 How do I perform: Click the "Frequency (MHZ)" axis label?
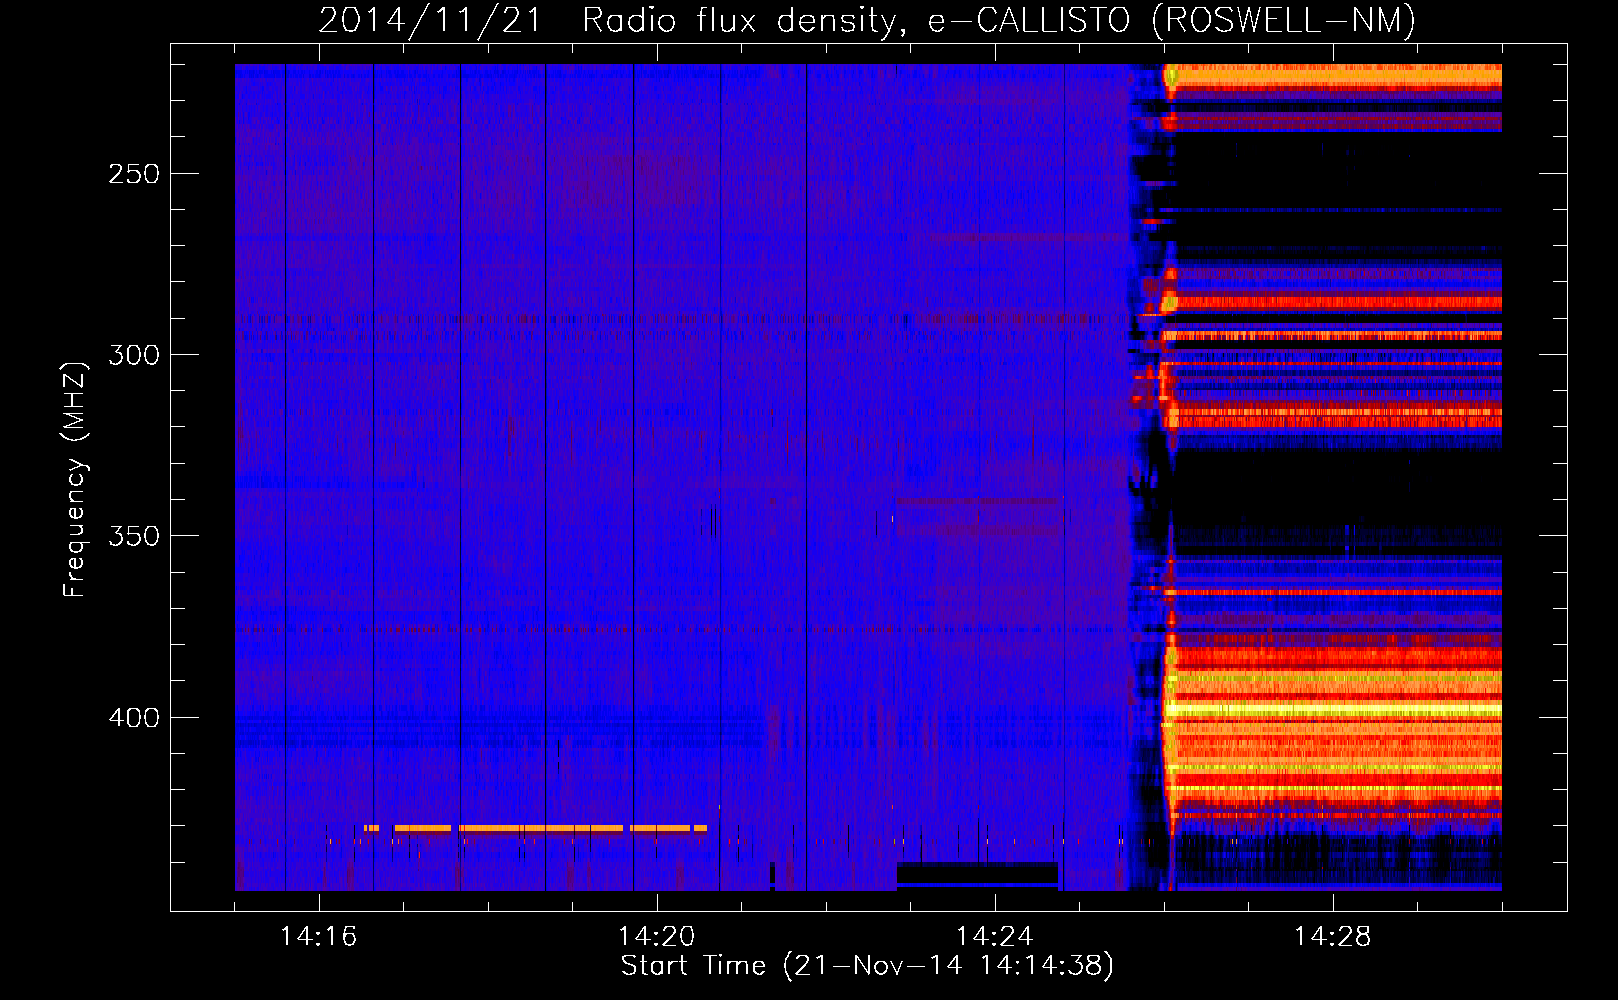click(75, 480)
